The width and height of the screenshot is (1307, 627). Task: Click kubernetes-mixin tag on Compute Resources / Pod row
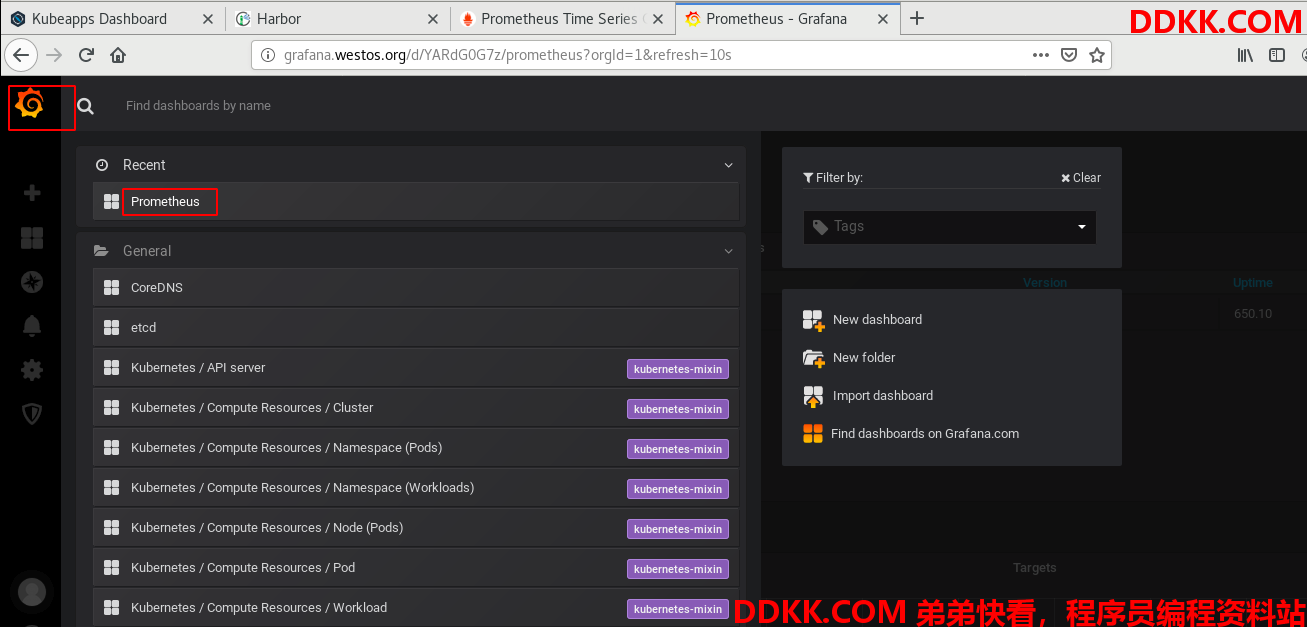(x=678, y=569)
